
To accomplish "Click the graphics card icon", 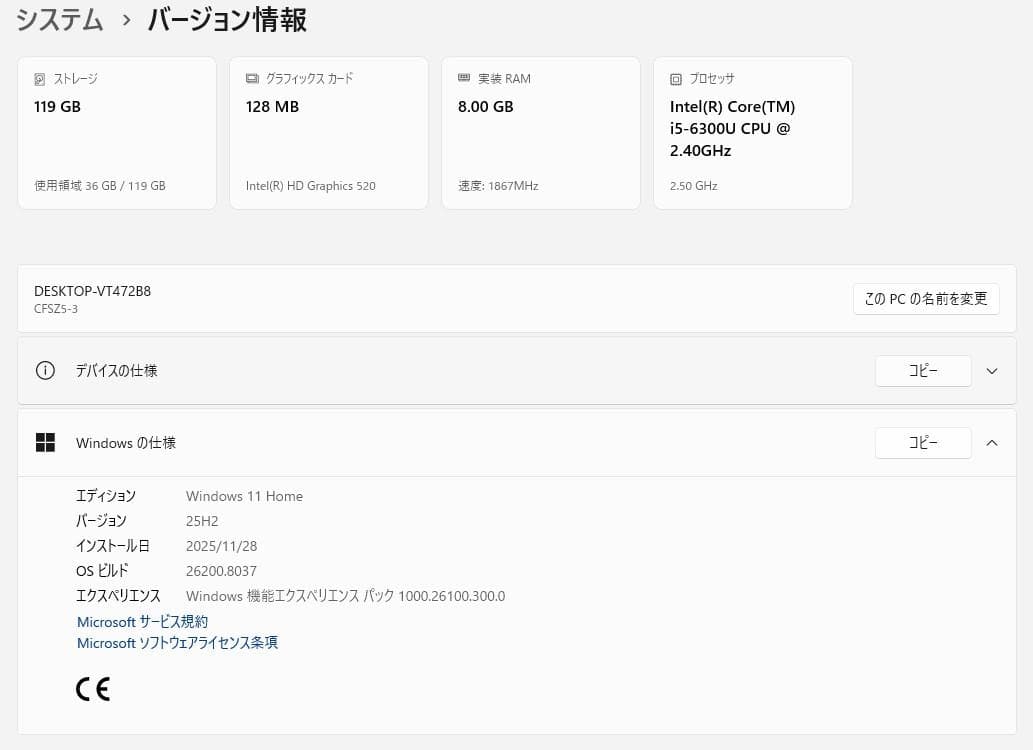I will pos(252,78).
